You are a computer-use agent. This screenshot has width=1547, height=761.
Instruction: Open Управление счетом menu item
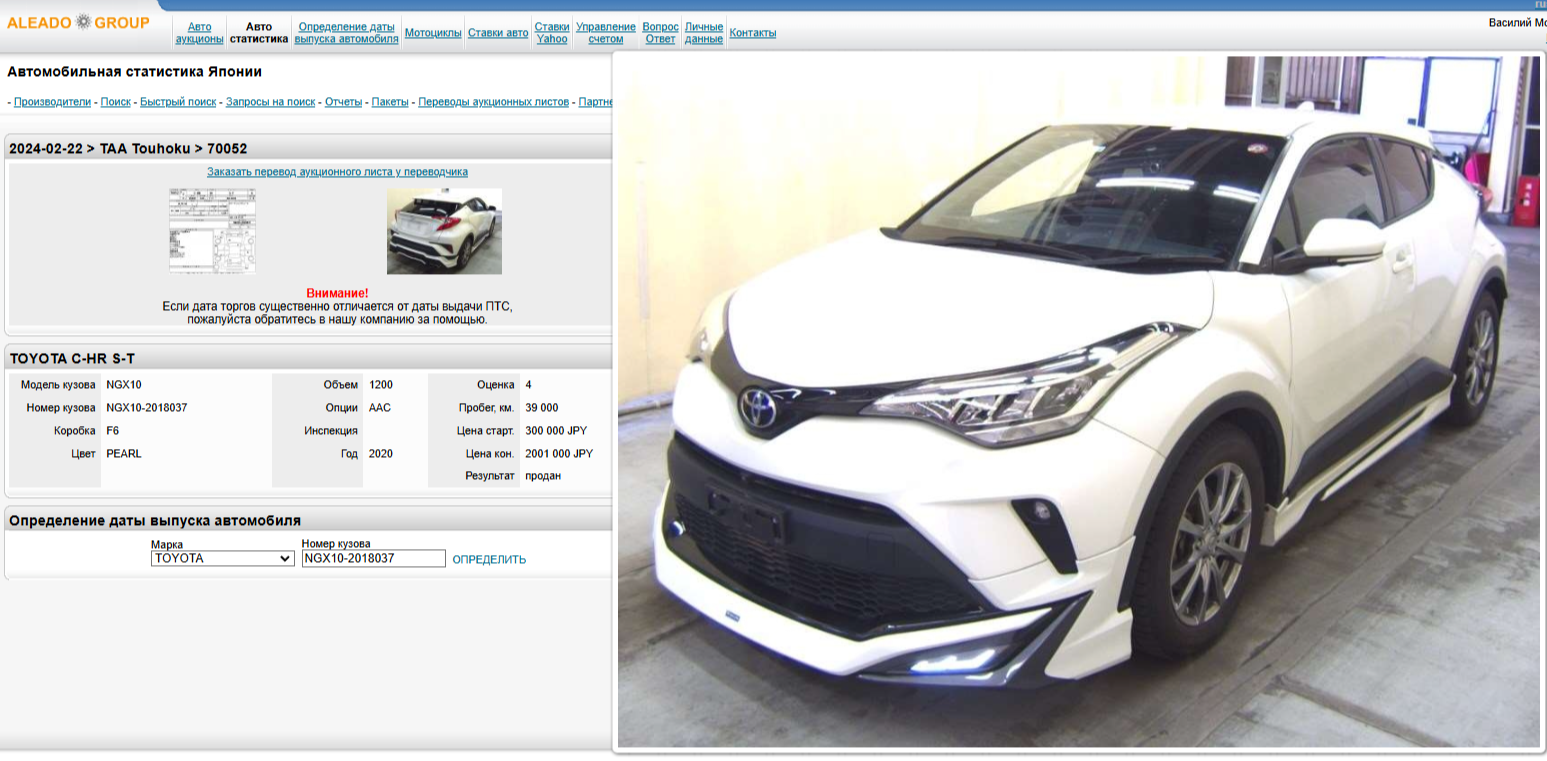pyautogui.click(x=606, y=33)
